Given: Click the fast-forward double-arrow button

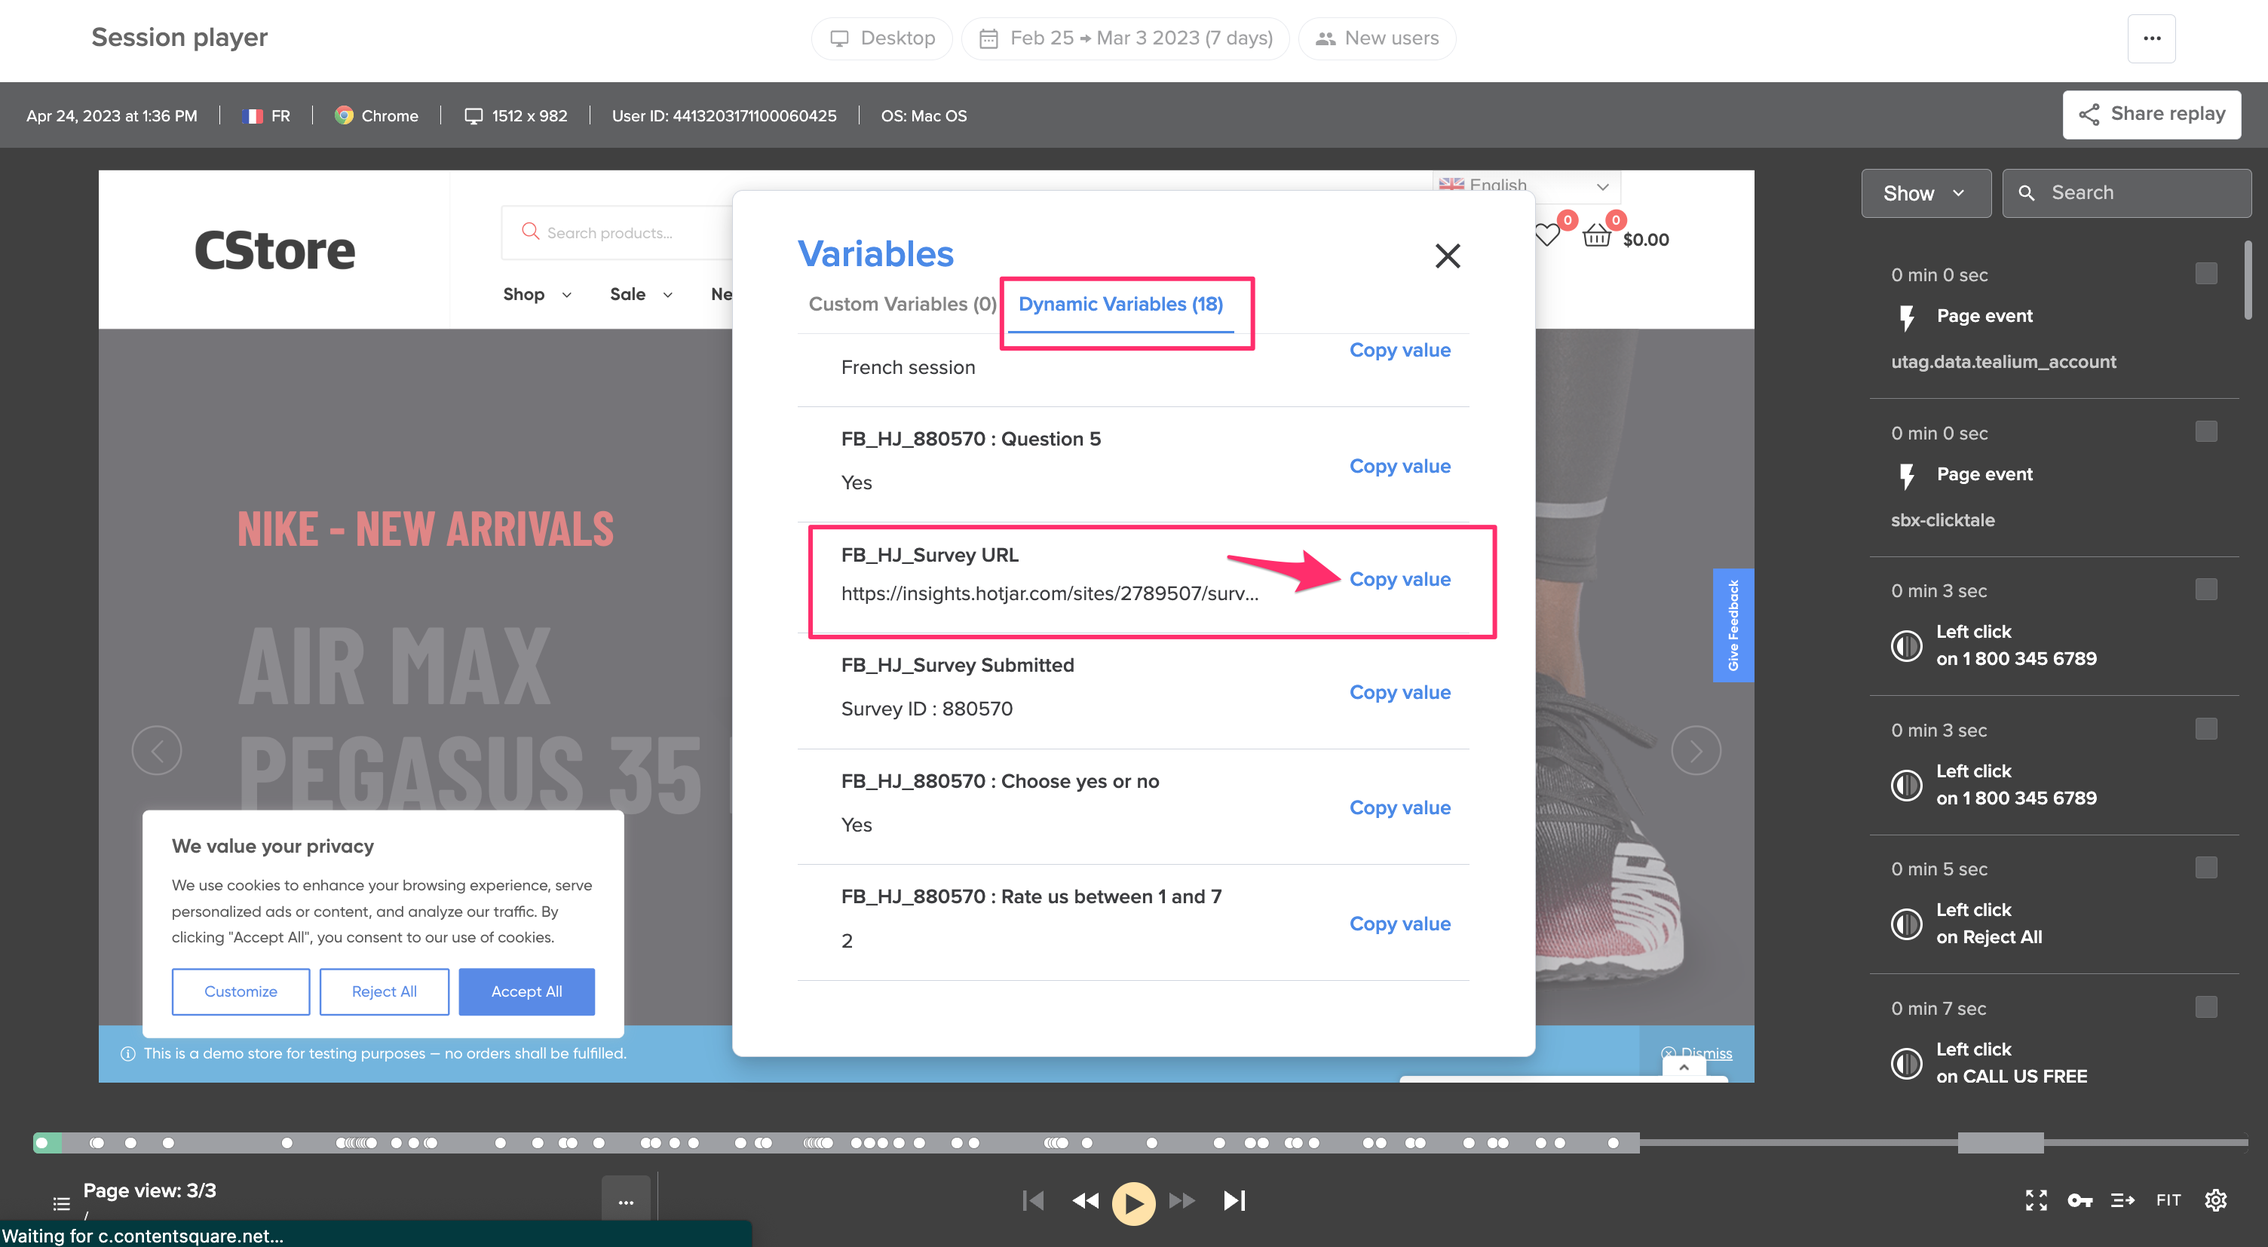Looking at the screenshot, I should pos(1182,1200).
